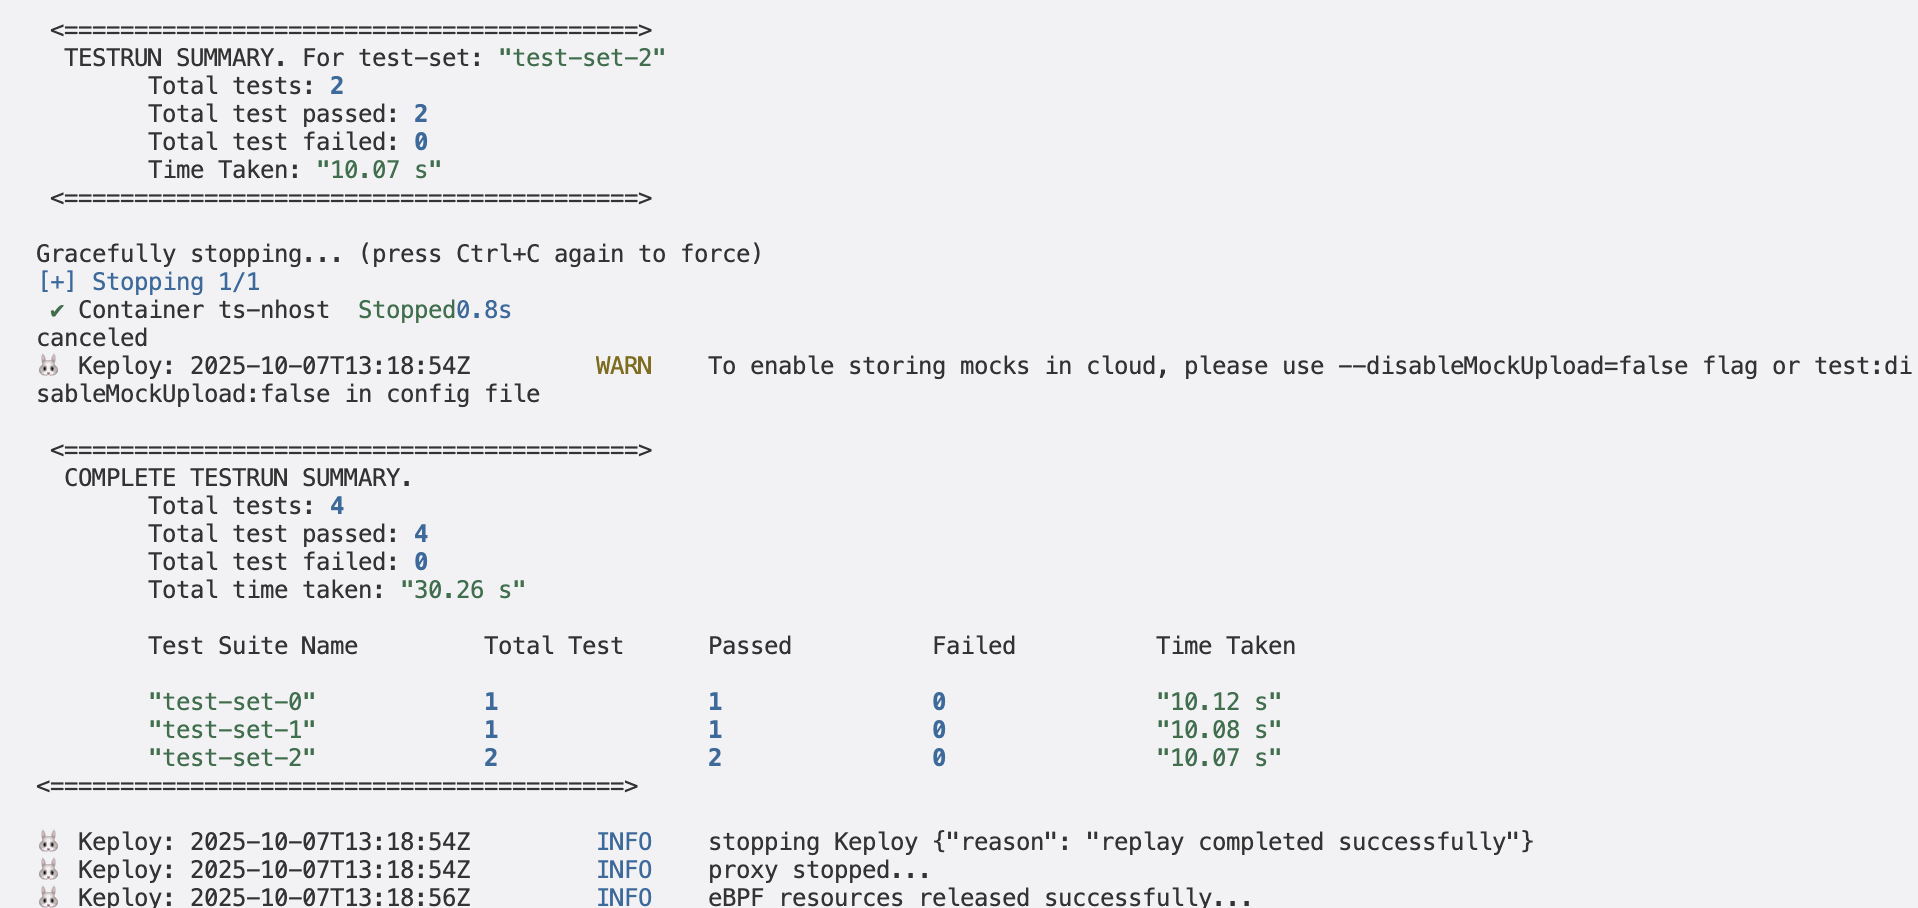Screen dimensions: 1918x908
Task: Click the green checkmark beside Container ts-nhost
Action: click(x=57, y=310)
